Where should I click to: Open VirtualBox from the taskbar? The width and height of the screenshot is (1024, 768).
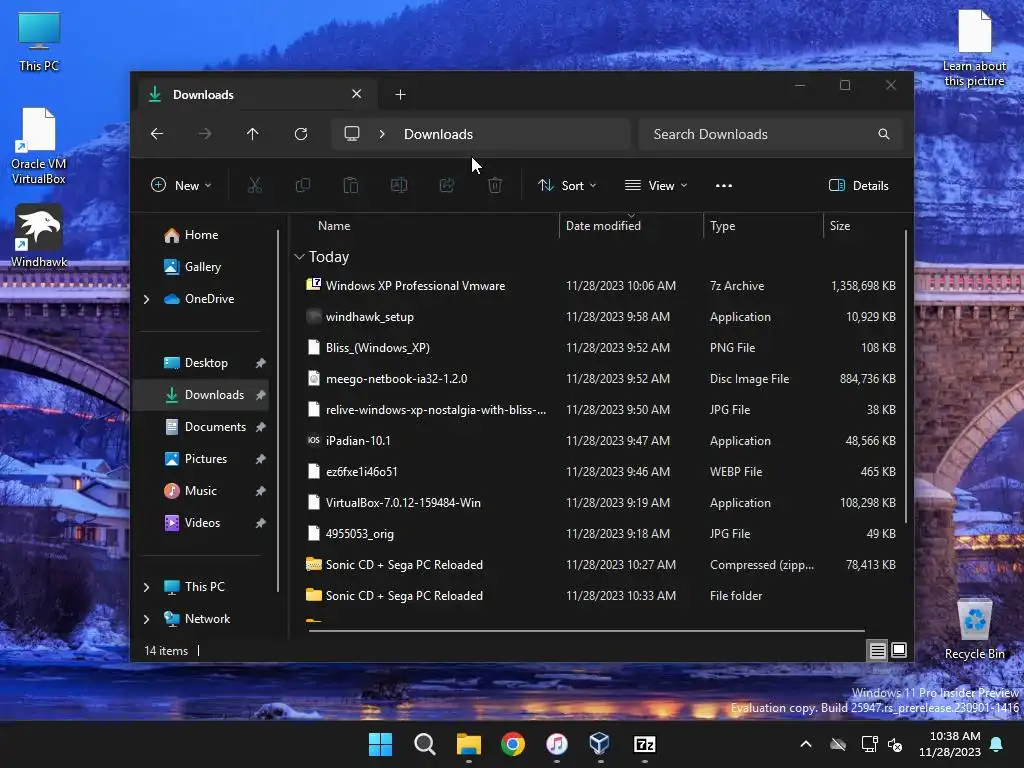click(600, 744)
